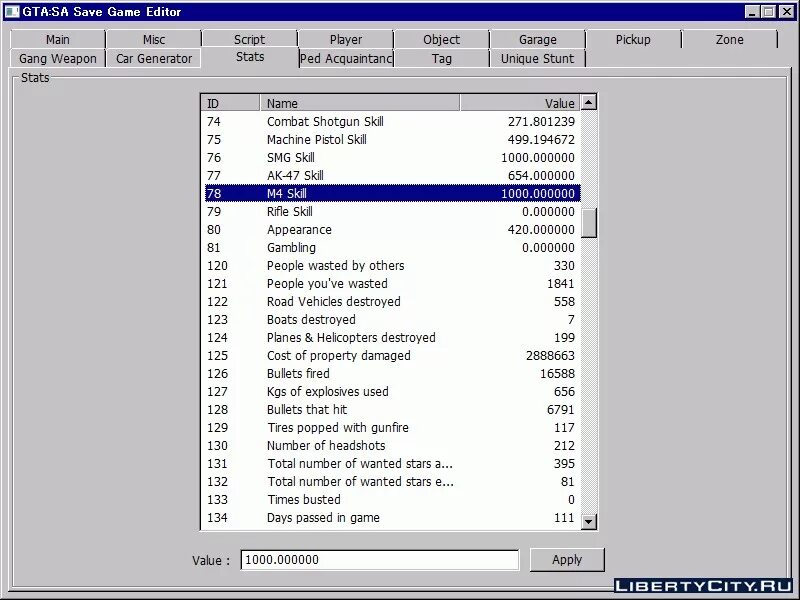The width and height of the screenshot is (800, 600).
Task: Open the Ped Acquaintance tab
Action: [x=346, y=59]
